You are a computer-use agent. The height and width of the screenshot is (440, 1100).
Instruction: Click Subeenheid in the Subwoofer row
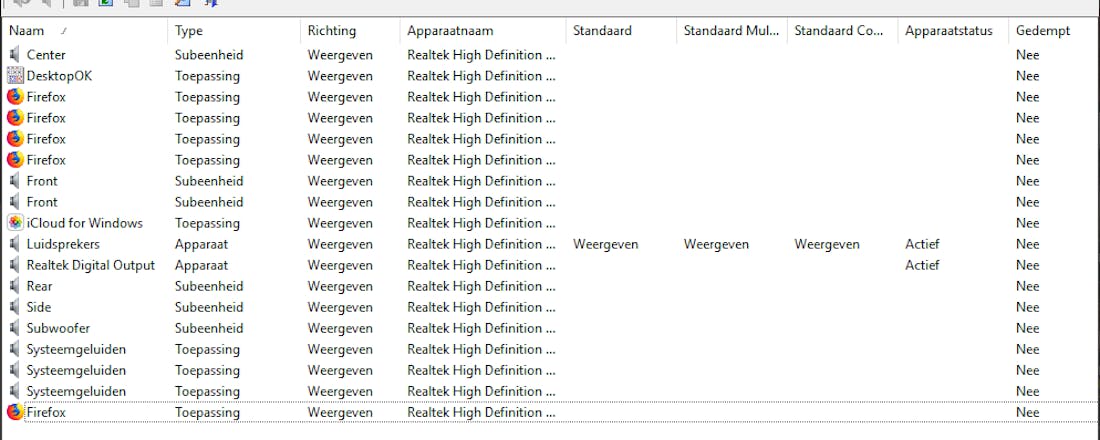[x=209, y=328]
